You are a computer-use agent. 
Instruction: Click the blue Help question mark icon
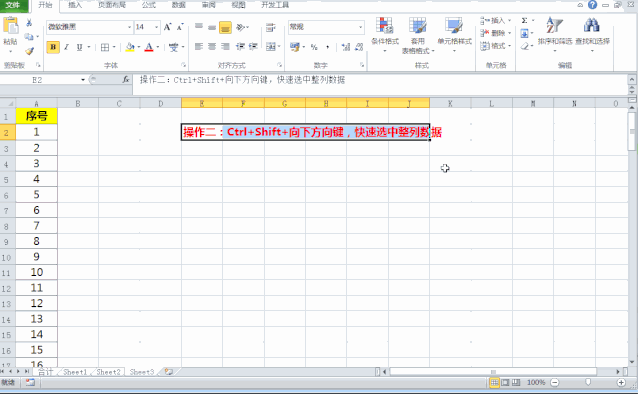coord(592,5)
